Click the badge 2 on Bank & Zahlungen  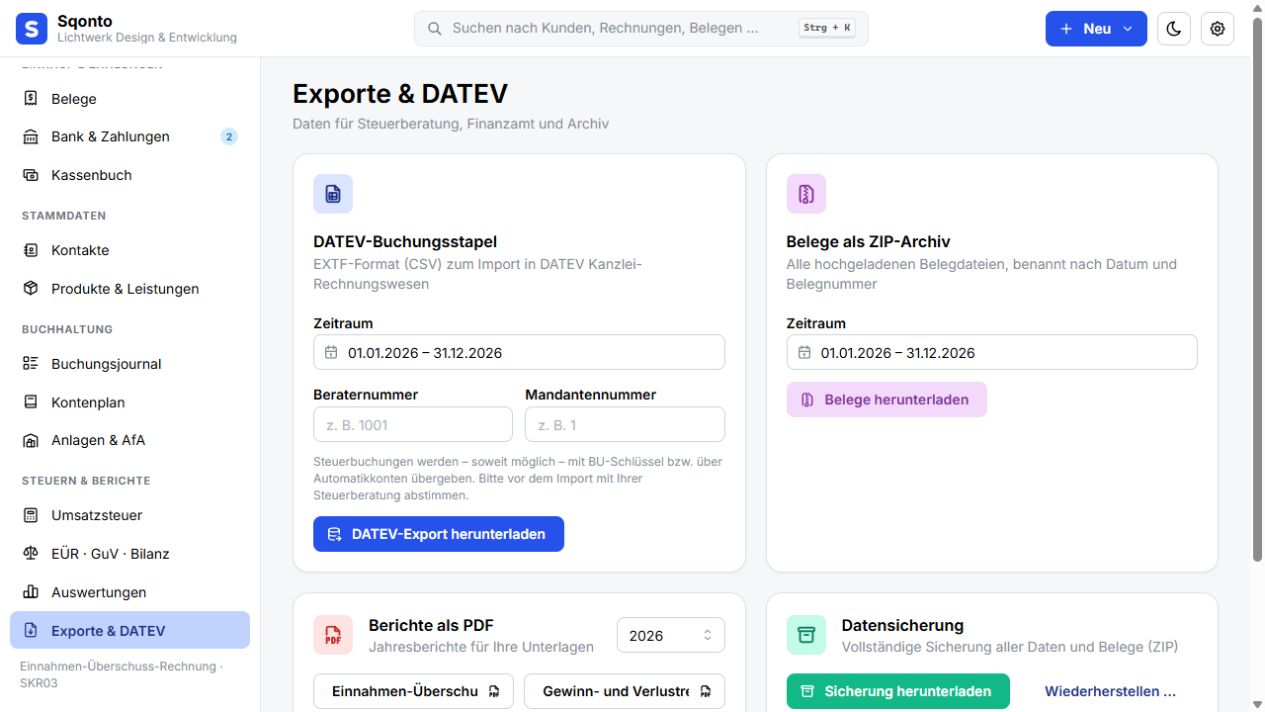click(x=229, y=137)
